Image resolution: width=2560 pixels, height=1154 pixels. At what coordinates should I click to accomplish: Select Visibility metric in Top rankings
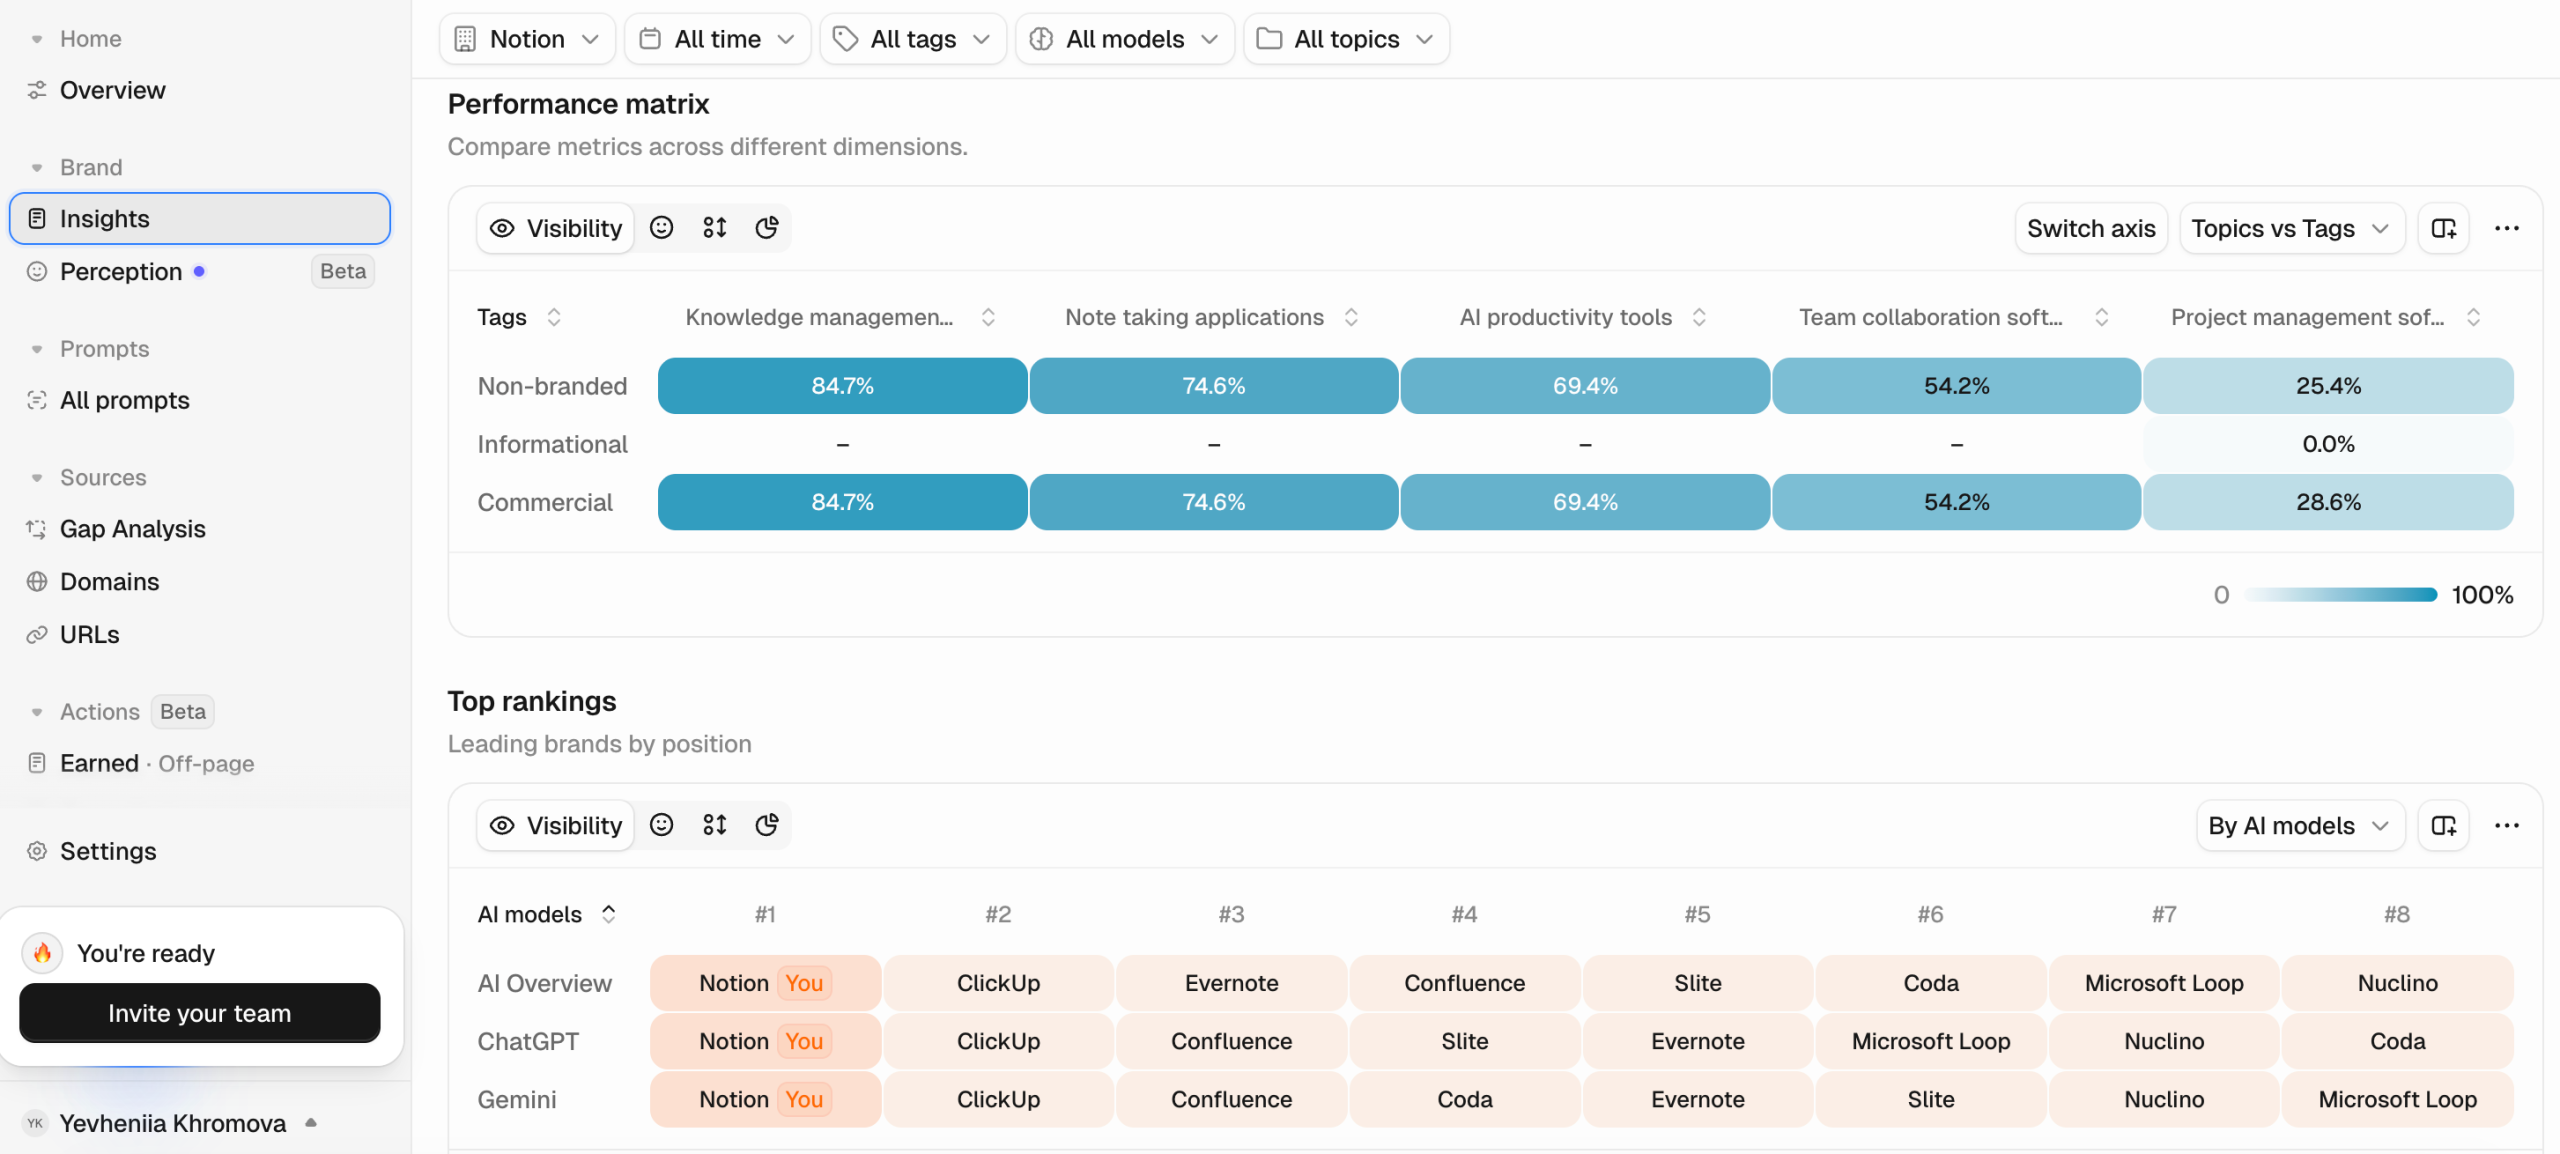pos(556,825)
